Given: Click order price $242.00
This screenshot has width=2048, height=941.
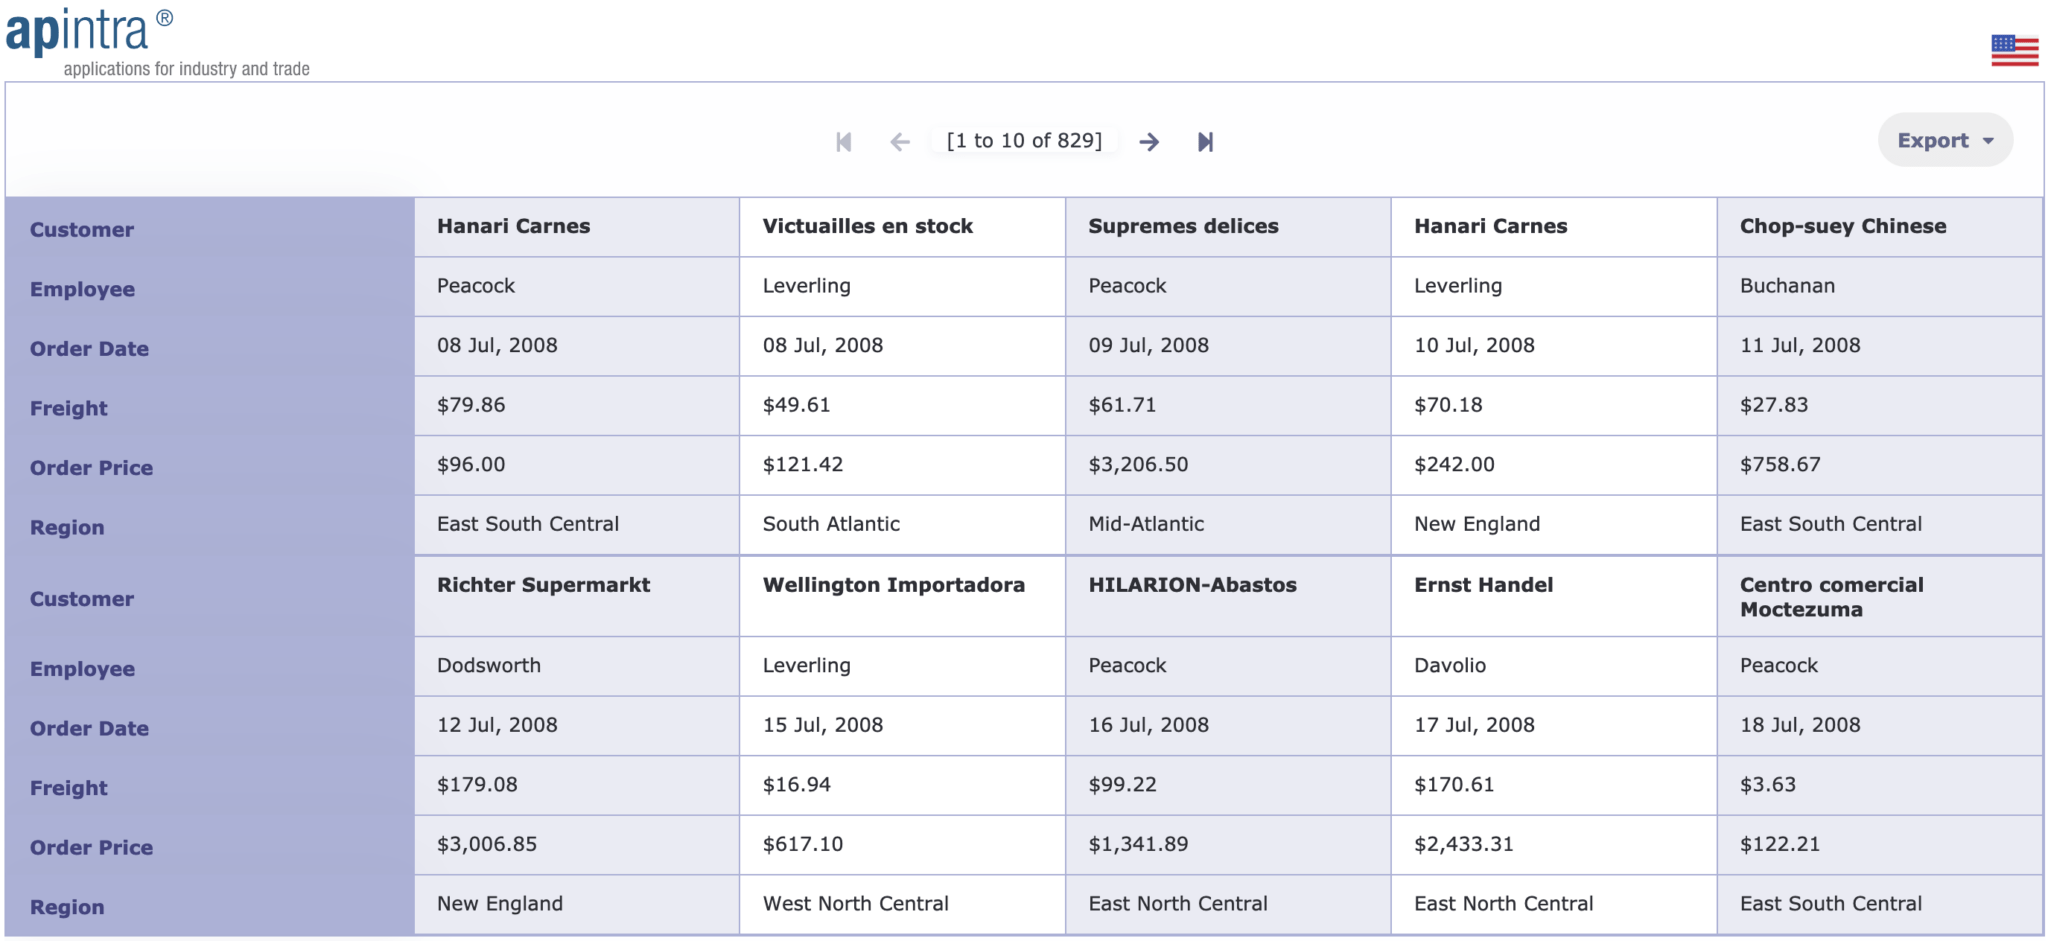Looking at the screenshot, I should (x=1454, y=465).
